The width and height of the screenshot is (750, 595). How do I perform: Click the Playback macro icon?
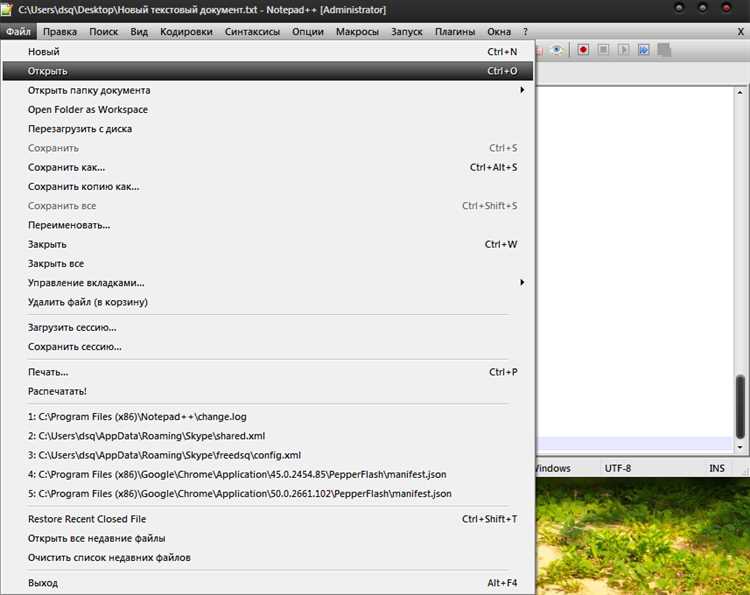point(623,50)
